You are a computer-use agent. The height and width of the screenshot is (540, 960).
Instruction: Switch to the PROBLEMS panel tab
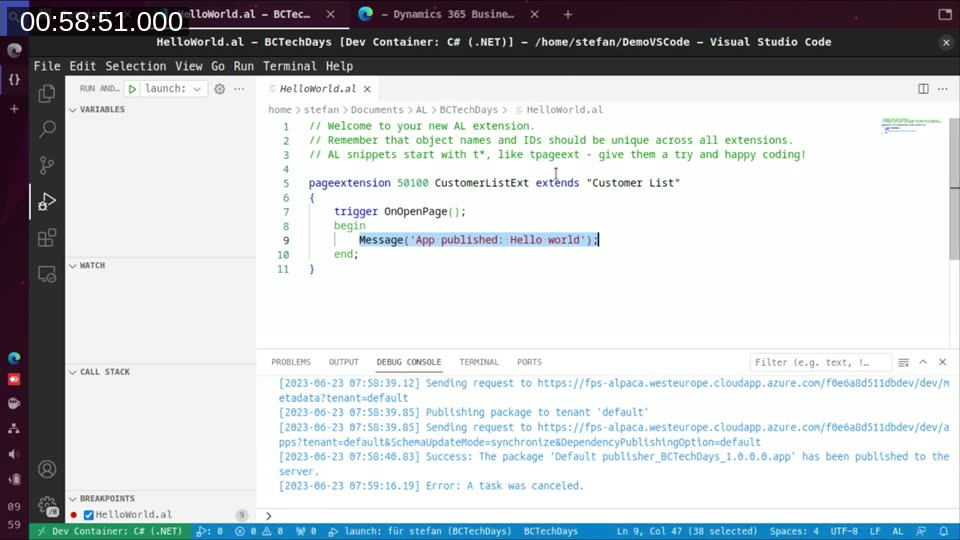[x=291, y=362]
